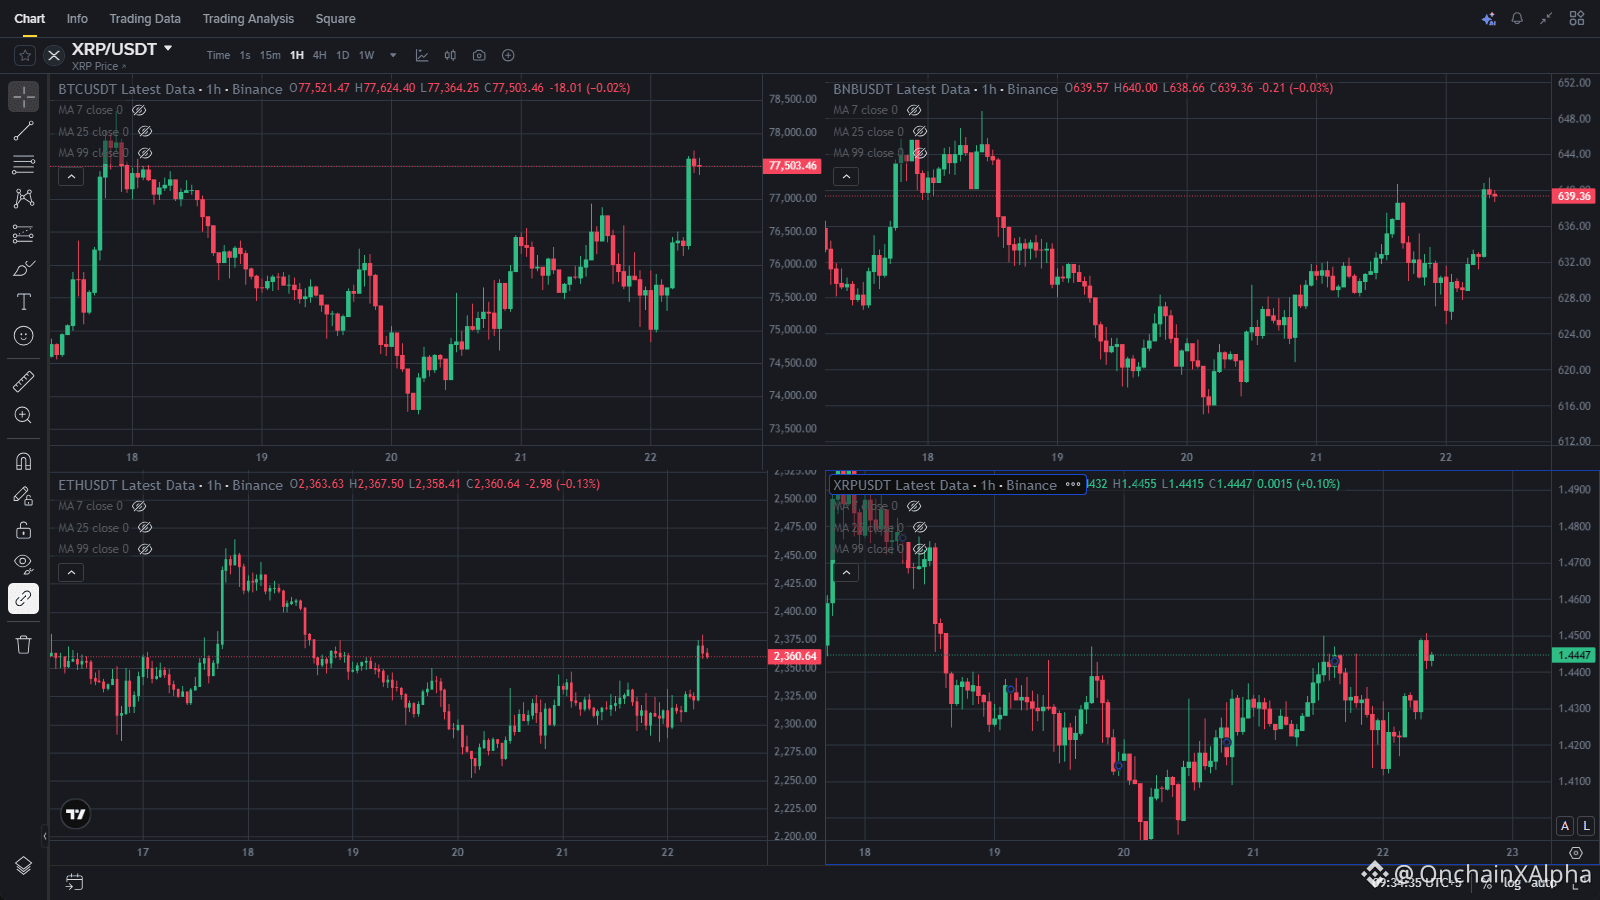This screenshot has width=1600, height=900.
Task: Lock all drawing tools
Action: coord(24,530)
